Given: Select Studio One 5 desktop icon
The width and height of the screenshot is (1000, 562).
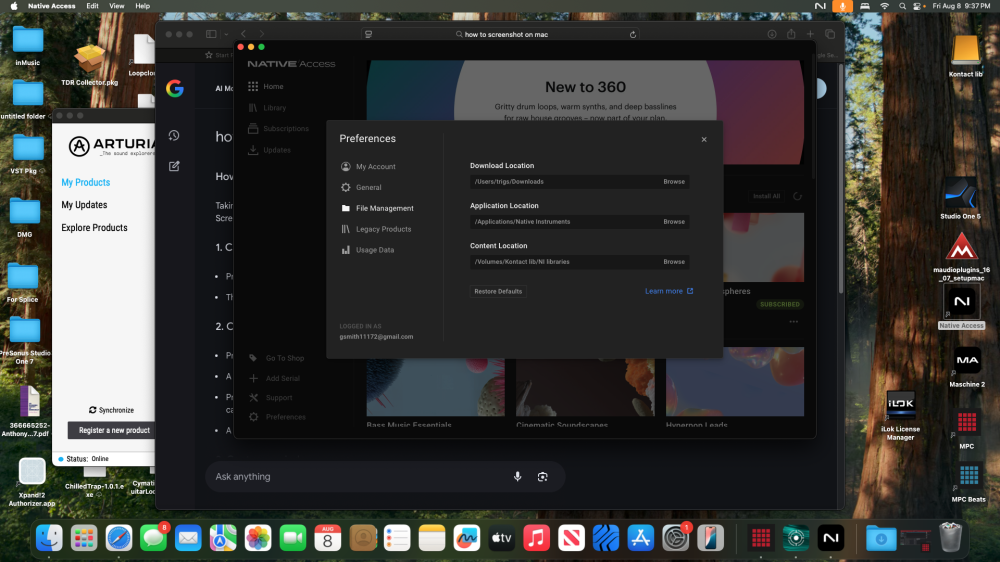Looking at the screenshot, I should pos(960,200).
